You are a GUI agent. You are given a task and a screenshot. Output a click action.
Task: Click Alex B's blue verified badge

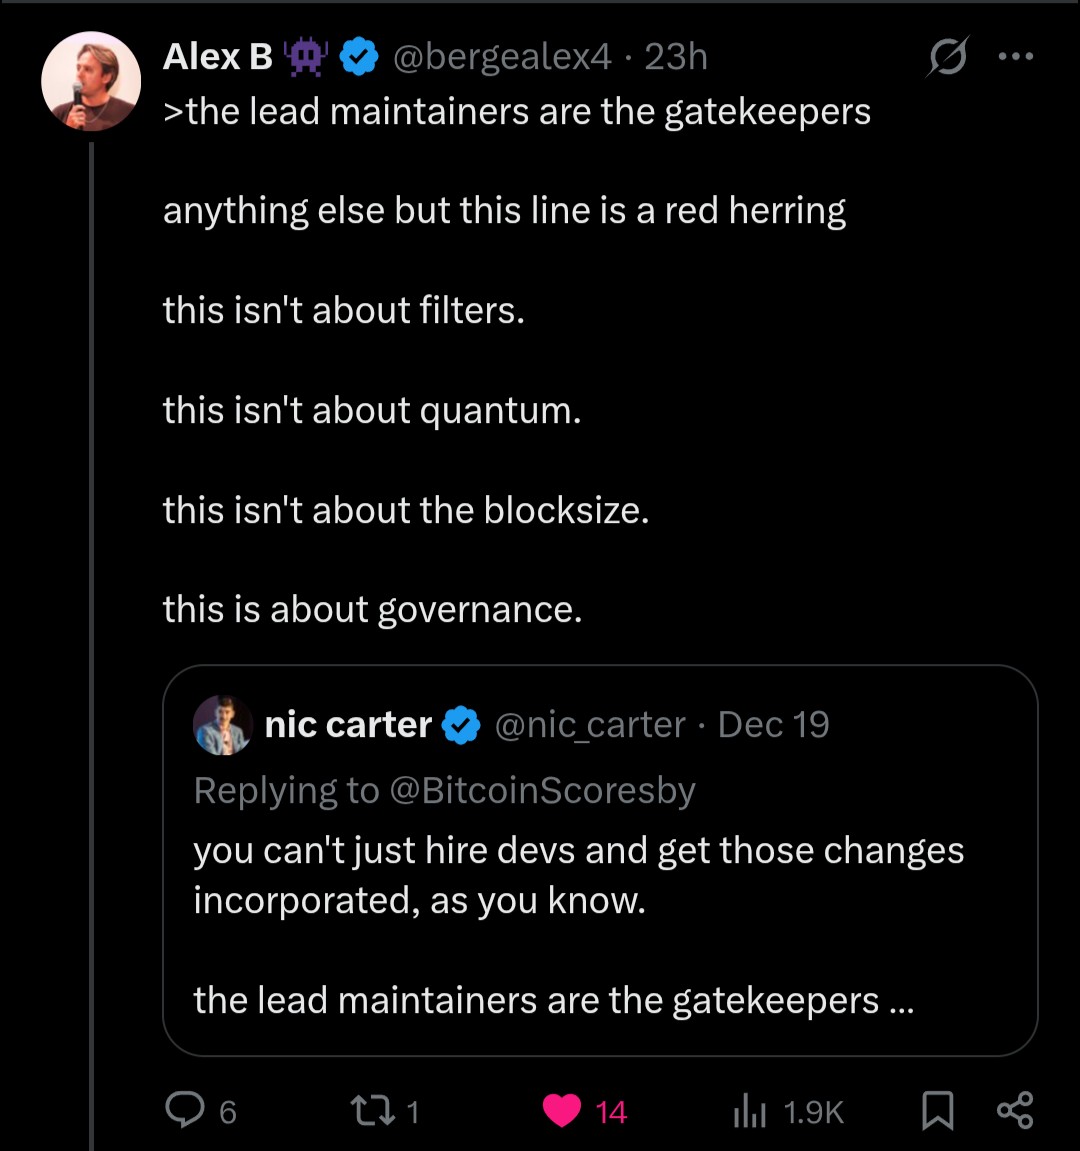click(x=360, y=58)
